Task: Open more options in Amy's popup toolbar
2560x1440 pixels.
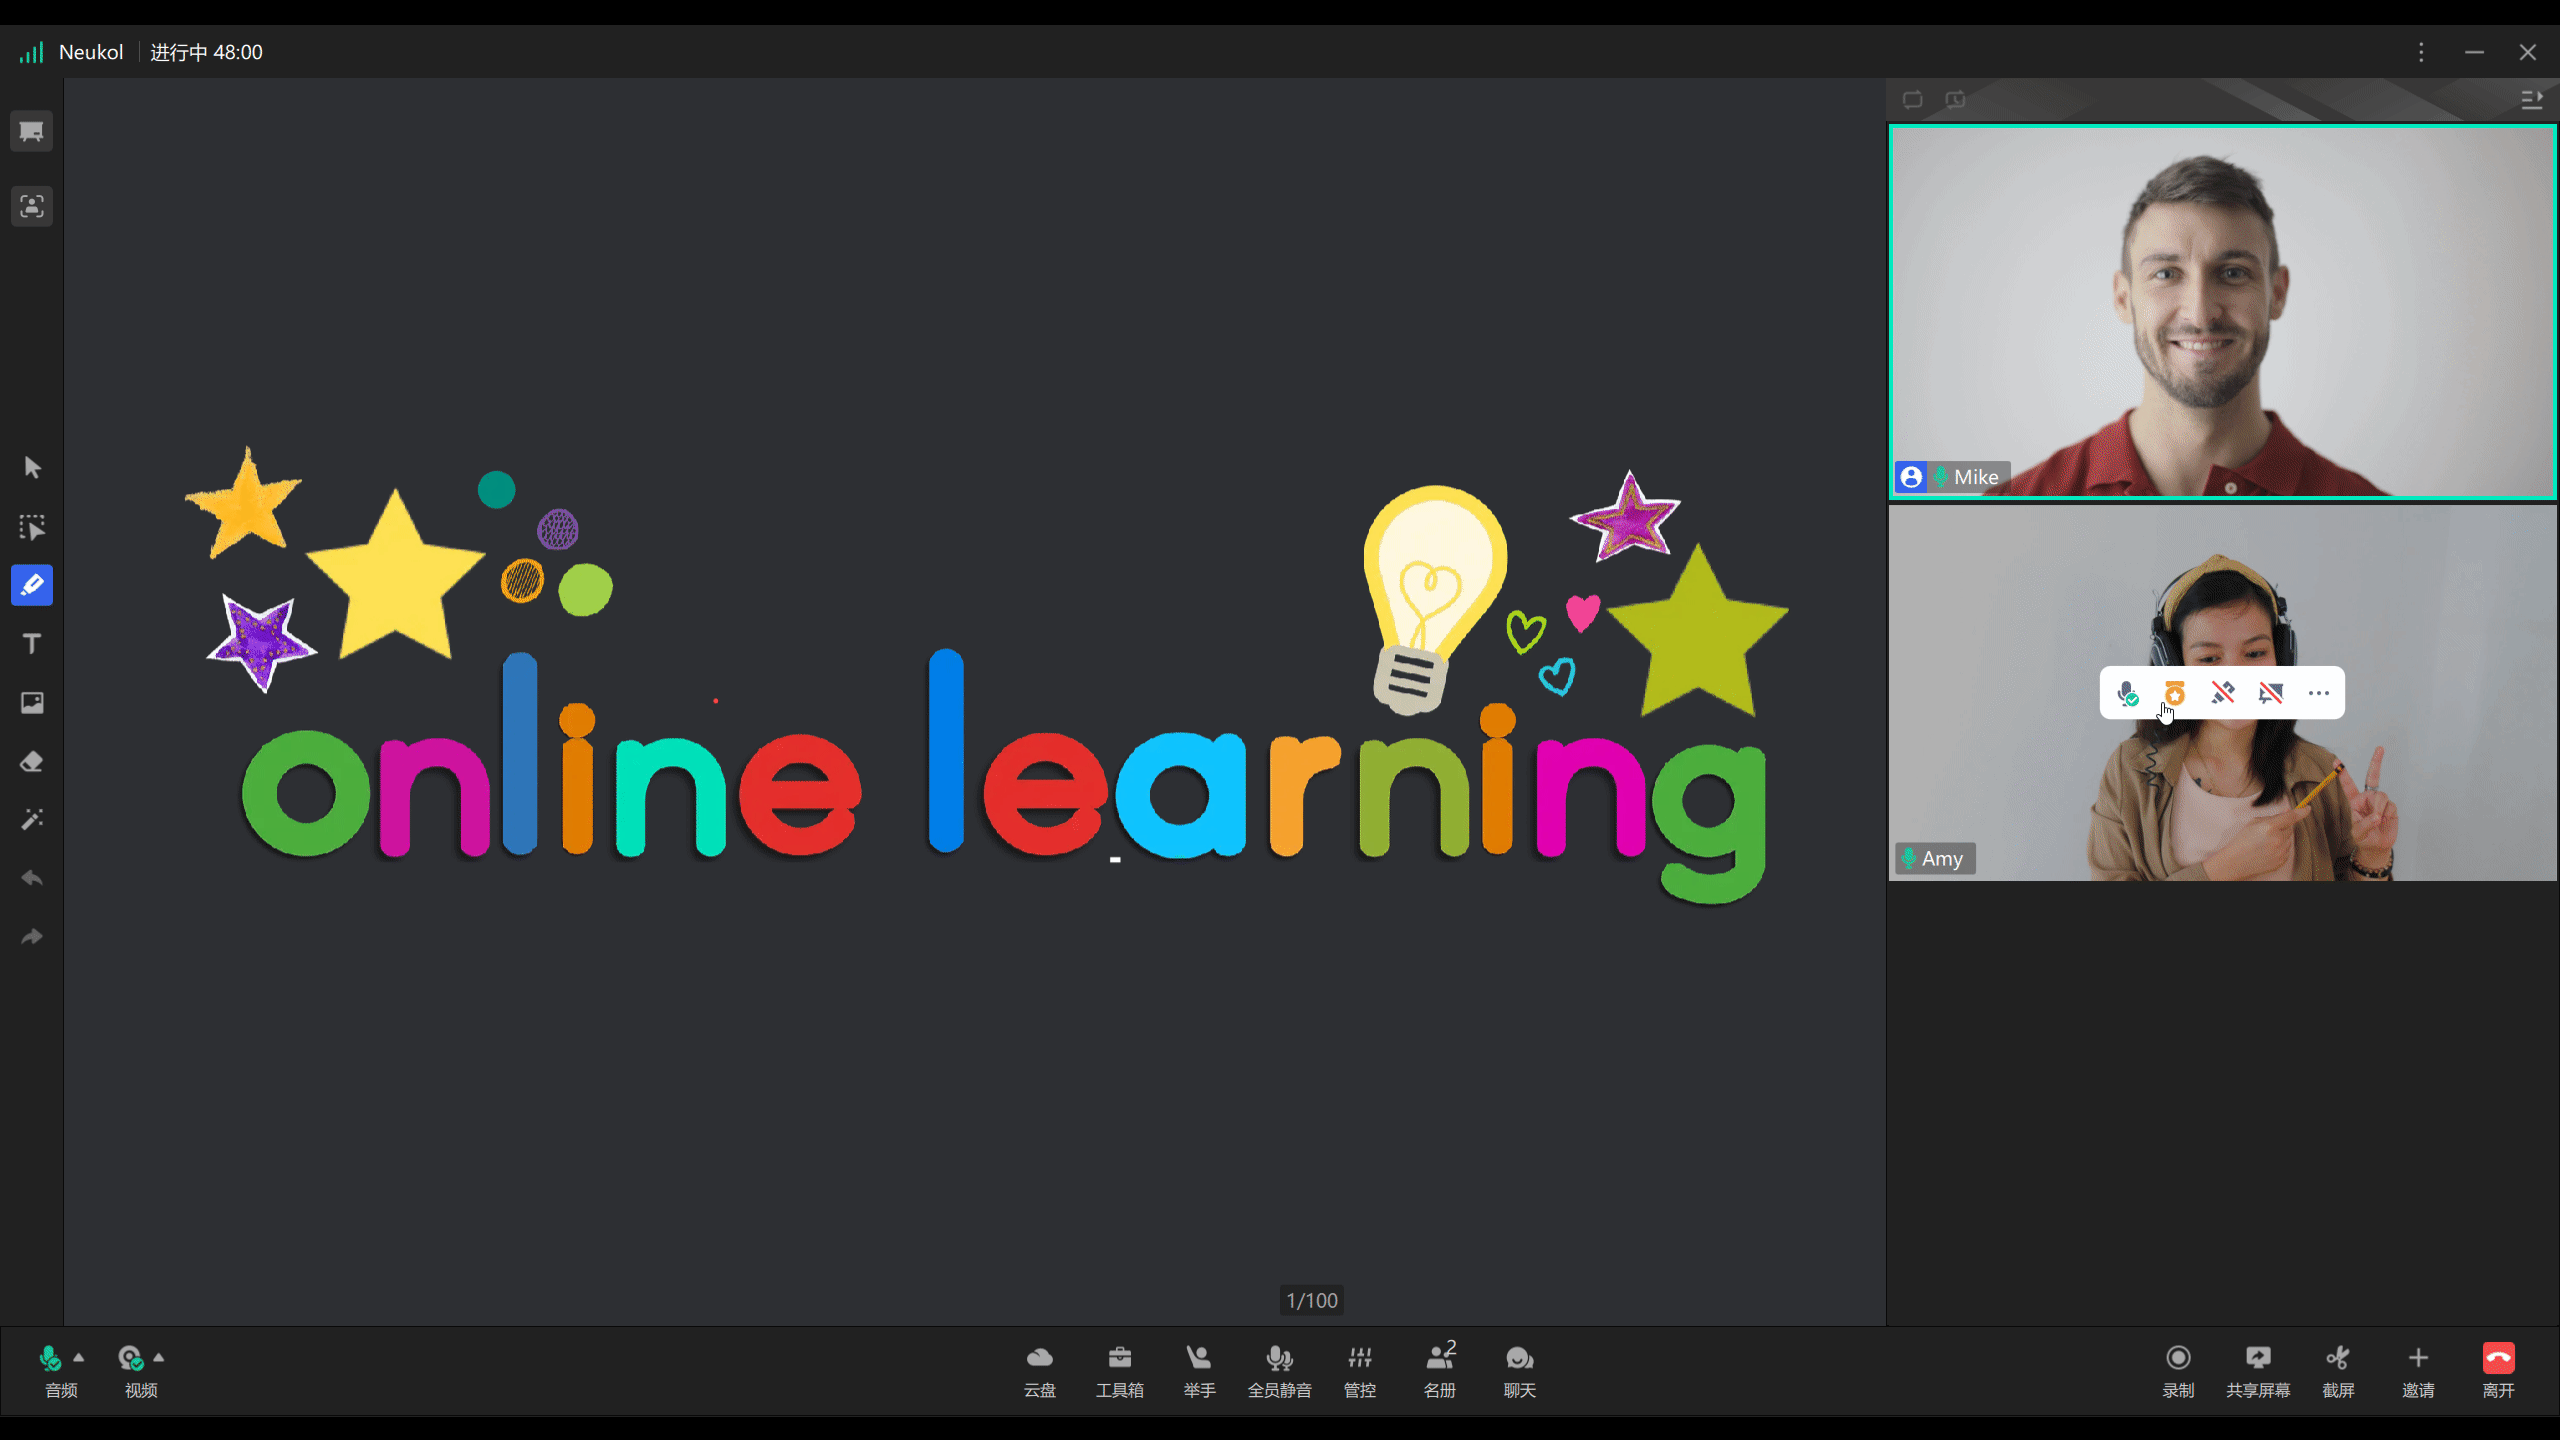Action: pos(2319,693)
